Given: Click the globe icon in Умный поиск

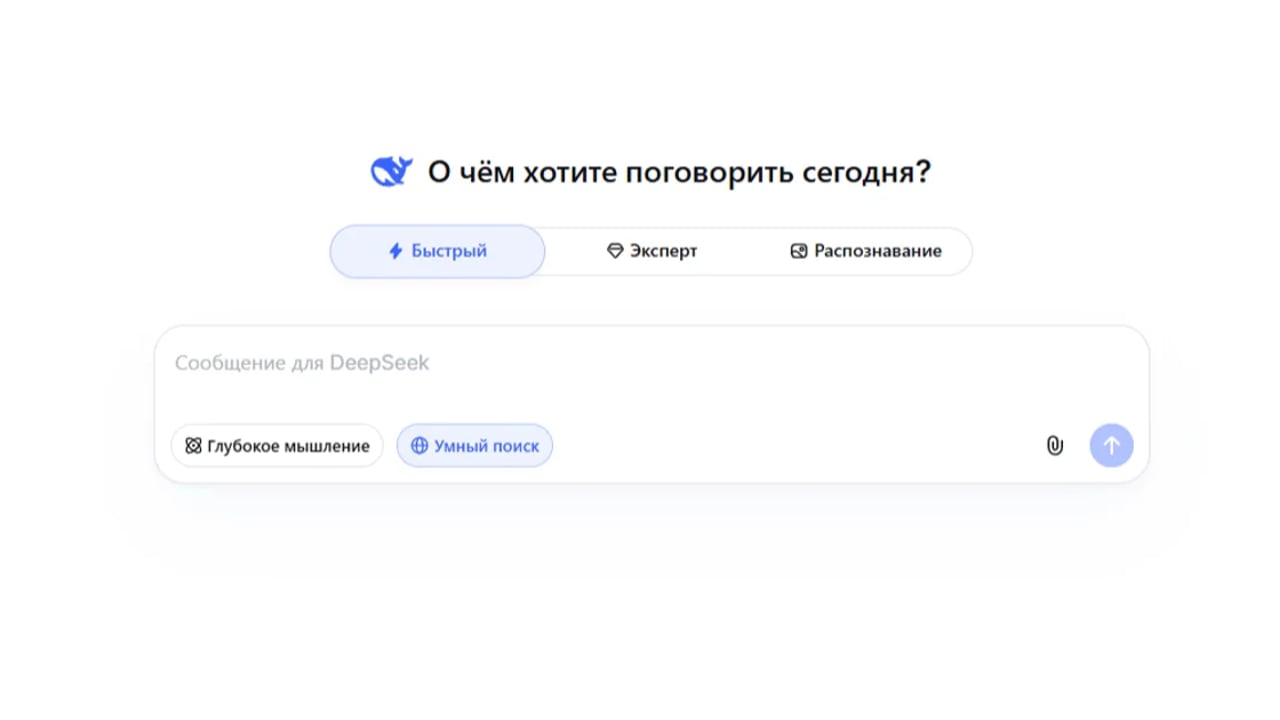Looking at the screenshot, I should tap(420, 446).
